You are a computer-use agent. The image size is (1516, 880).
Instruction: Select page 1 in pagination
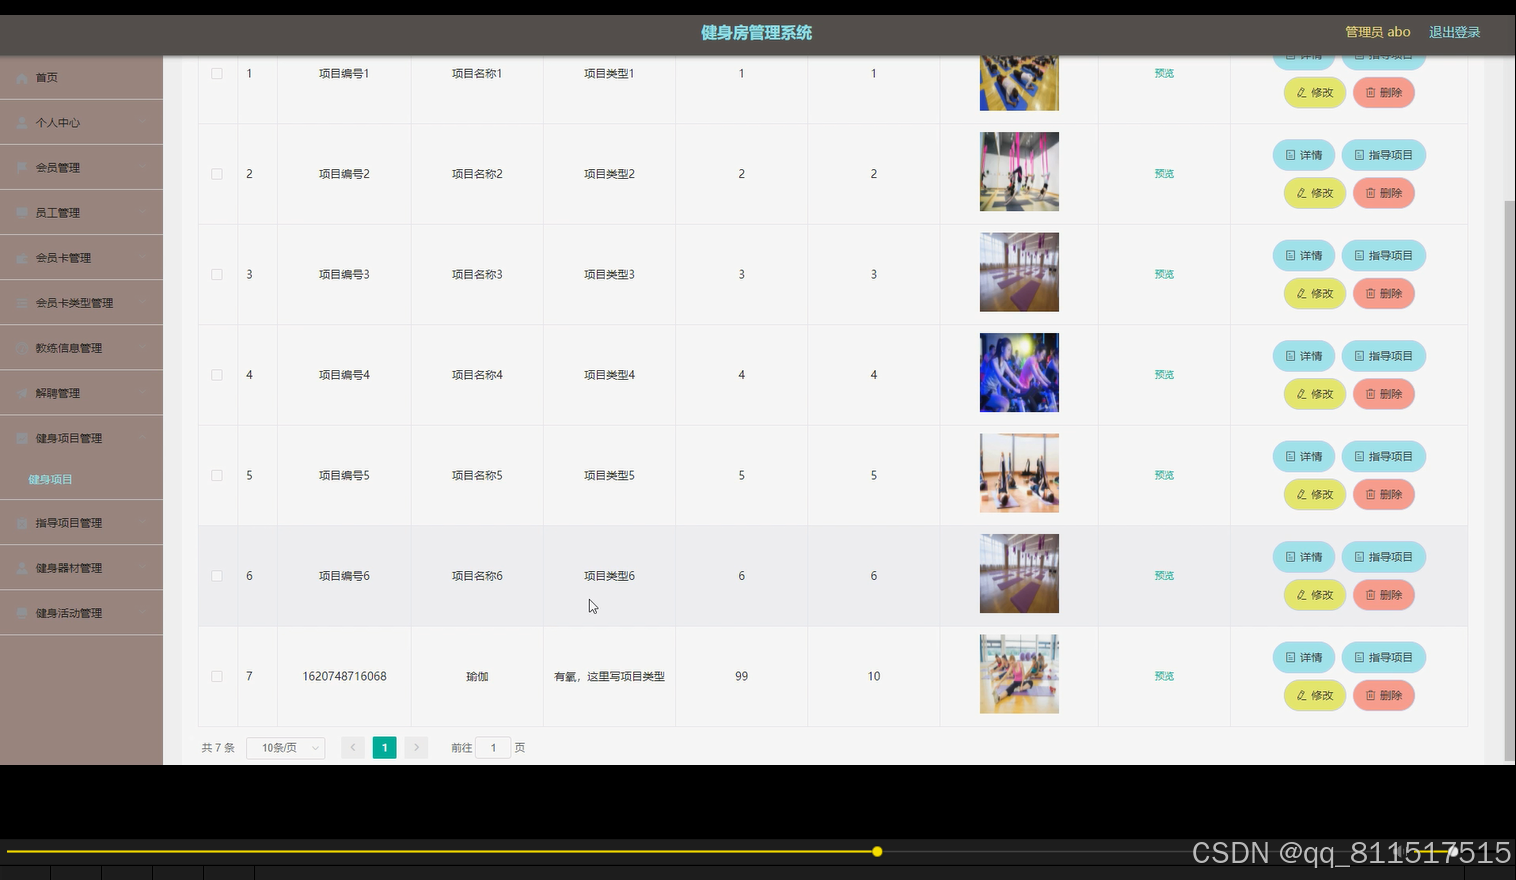(385, 747)
